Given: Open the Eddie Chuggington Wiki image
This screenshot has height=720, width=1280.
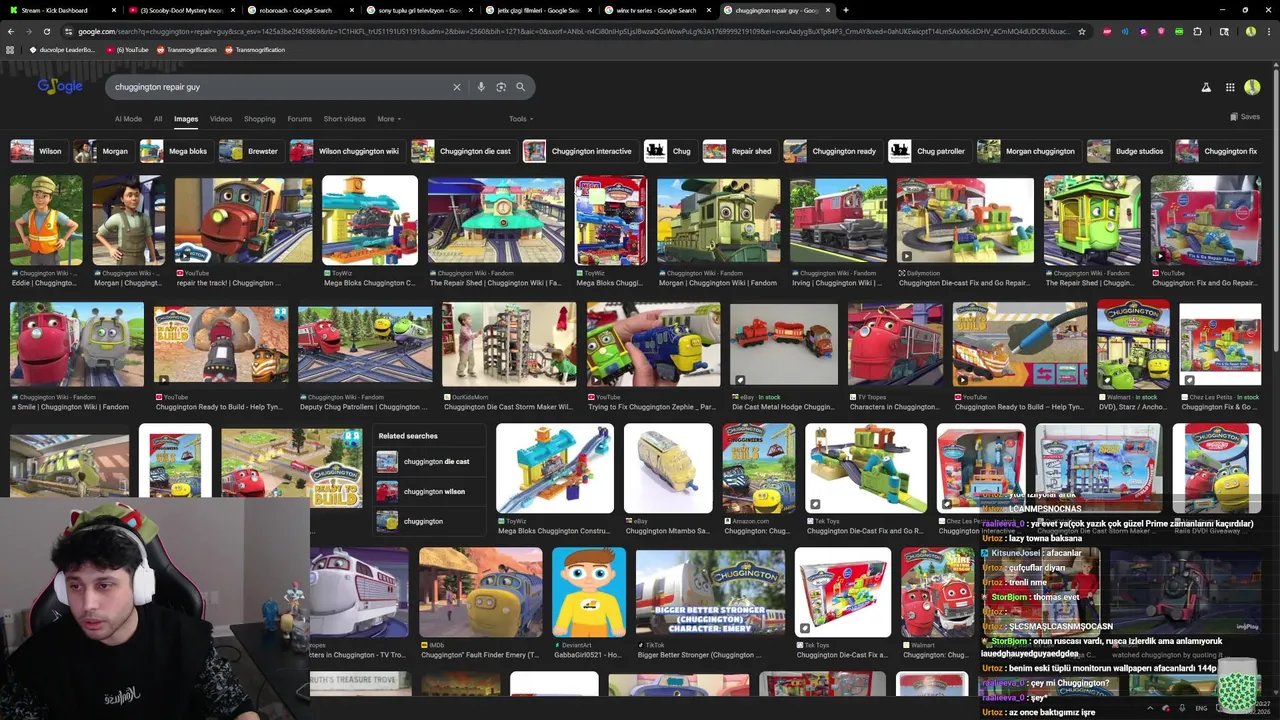Looking at the screenshot, I should [46, 220].
